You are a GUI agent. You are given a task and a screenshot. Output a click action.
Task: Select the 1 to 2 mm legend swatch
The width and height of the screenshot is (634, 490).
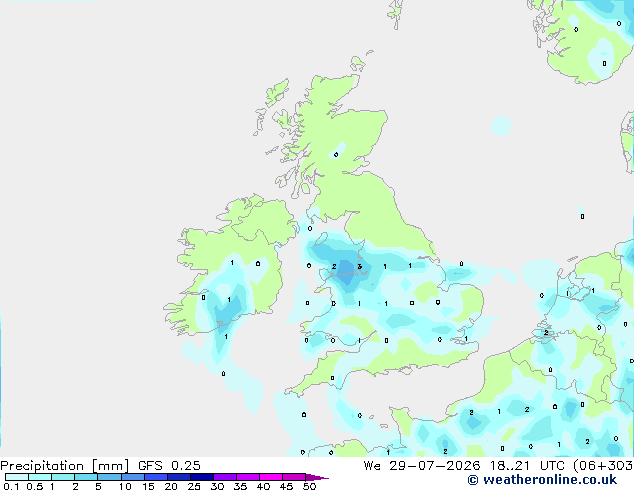63,477
